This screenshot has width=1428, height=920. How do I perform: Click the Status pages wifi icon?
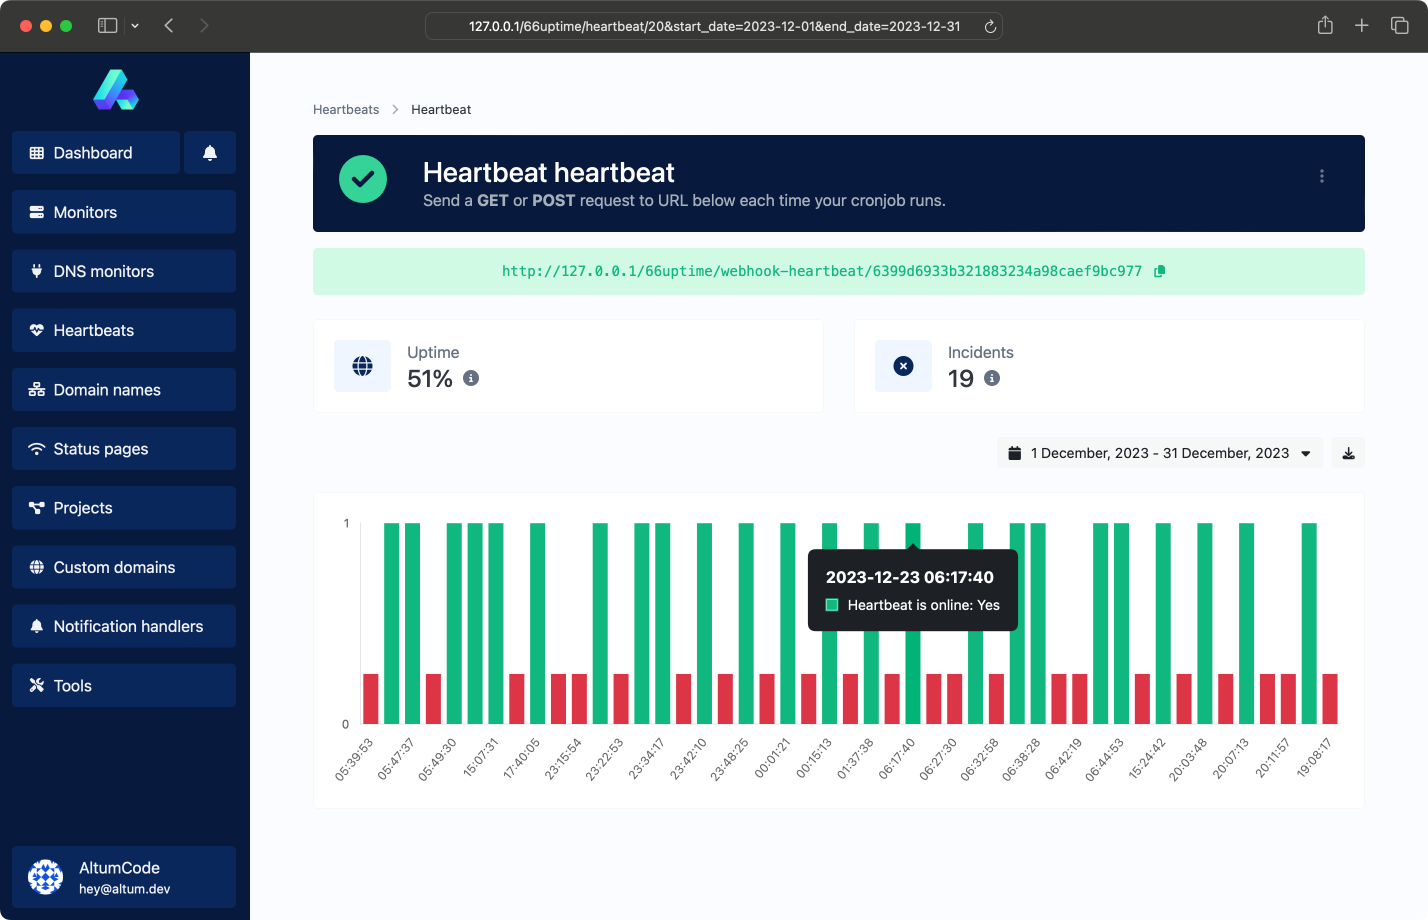(x=35, y=448)
